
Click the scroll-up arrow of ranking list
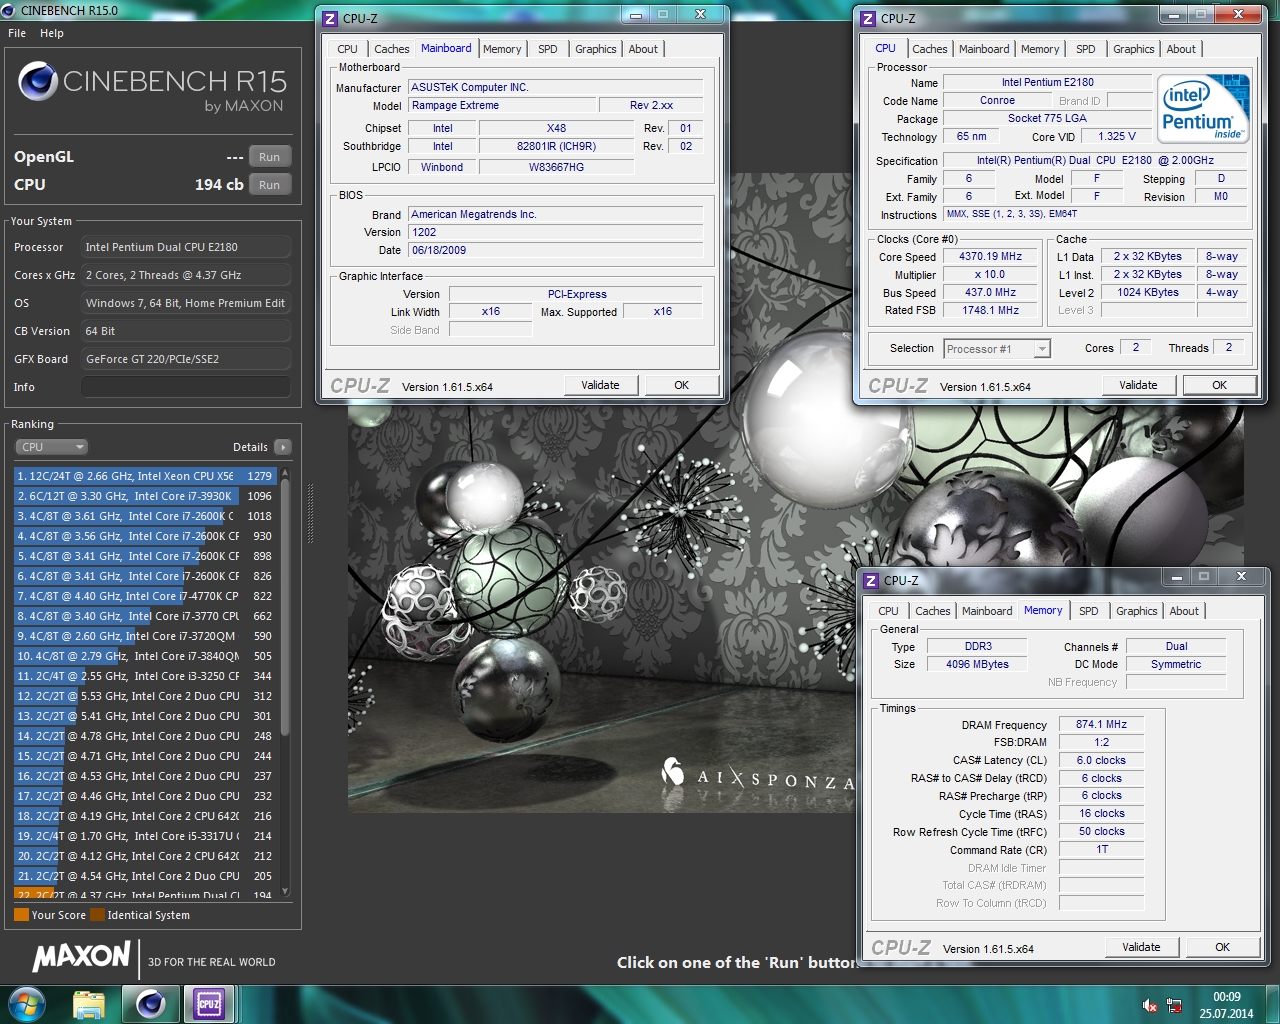pyautogui.click(x=285, y=472)
